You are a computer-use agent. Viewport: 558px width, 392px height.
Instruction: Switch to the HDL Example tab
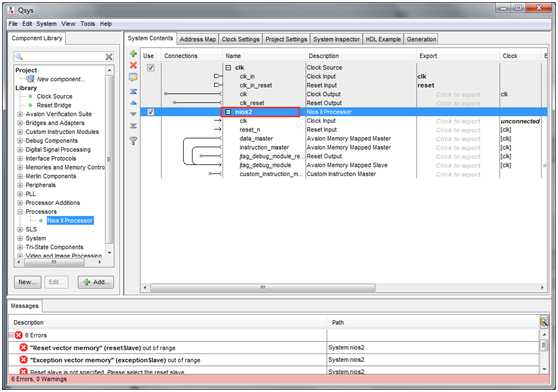pyautogui.click(x=383, y=39)
